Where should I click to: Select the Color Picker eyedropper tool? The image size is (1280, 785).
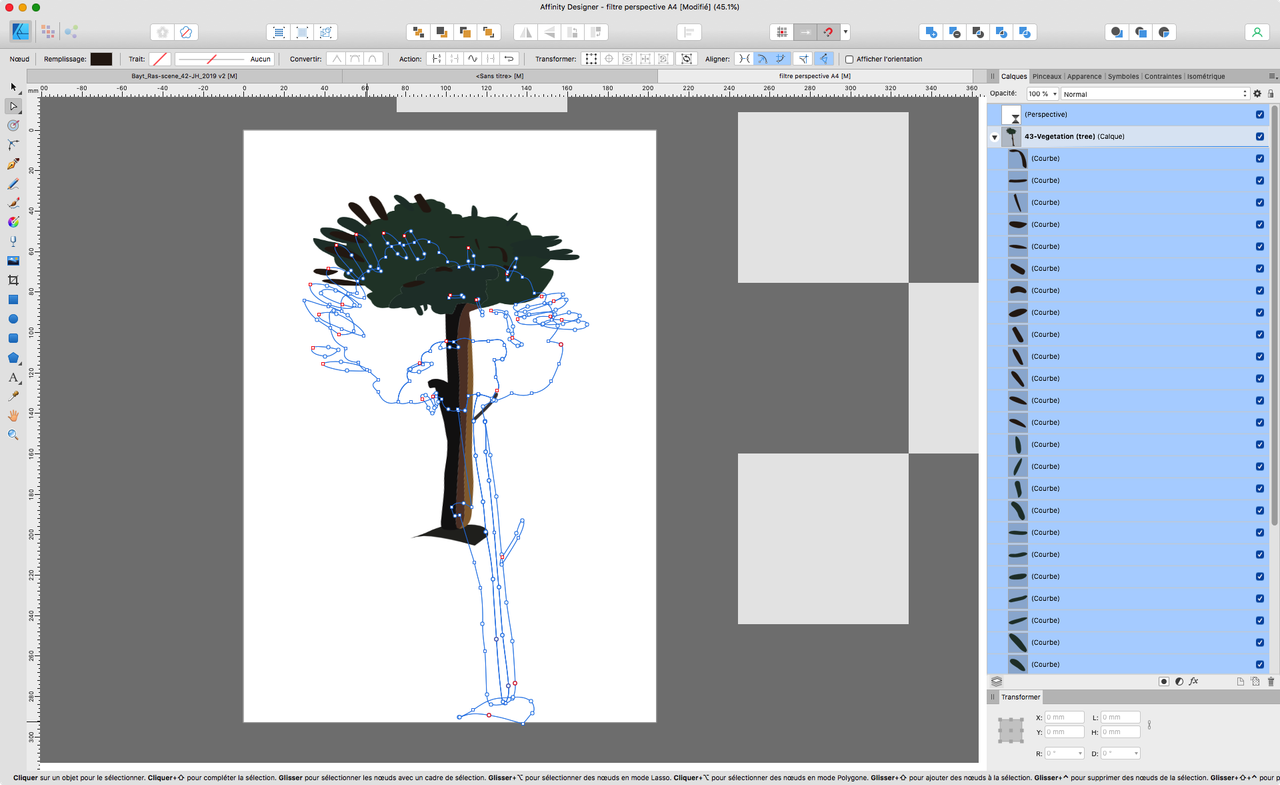13,396
